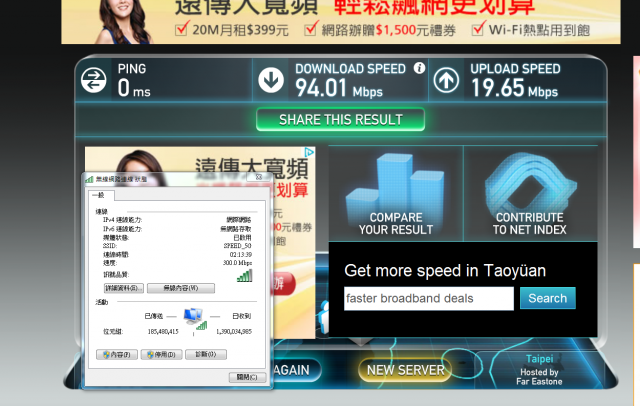The width and height of the screenshot is (640, 406).
Task: Click the SHARE THIS RESULT button
Action: coord(340,120)
